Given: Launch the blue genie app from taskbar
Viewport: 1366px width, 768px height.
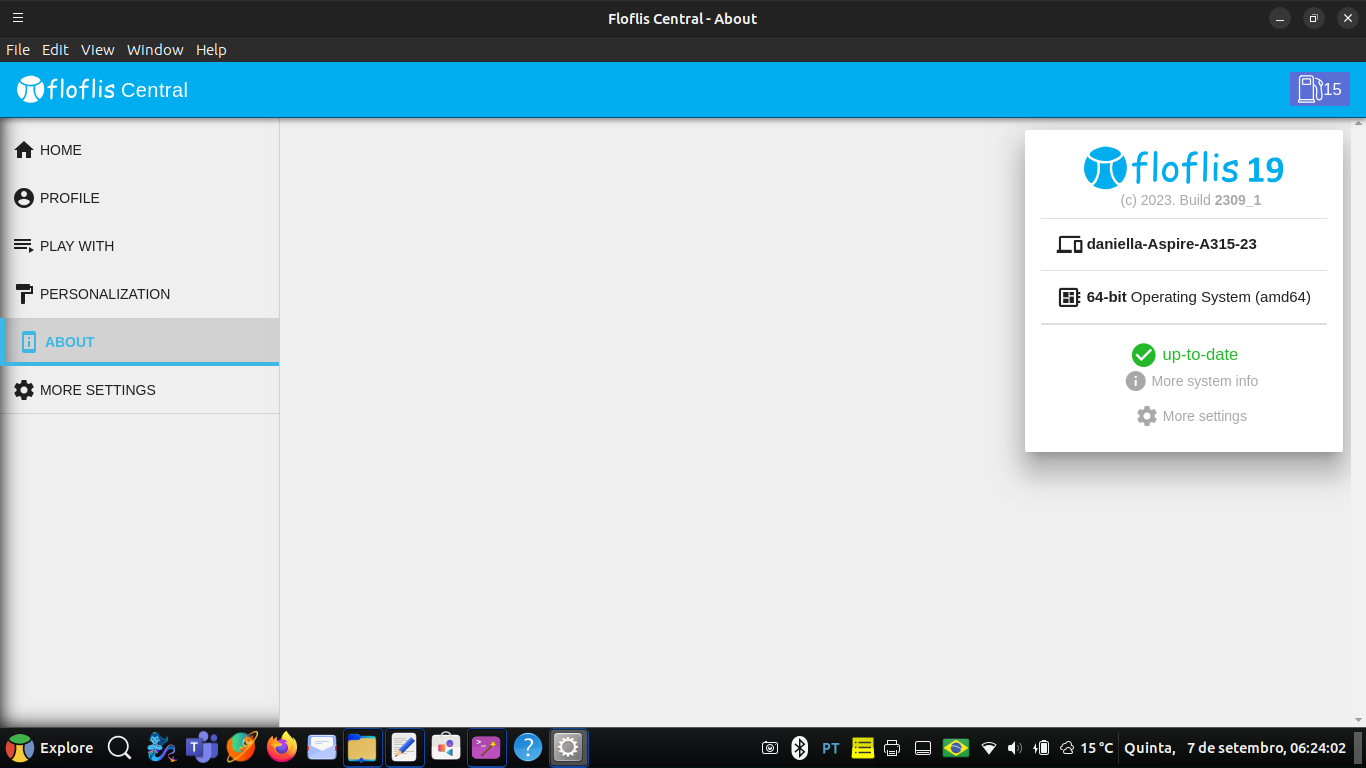Looking at the screenshot, I should (161, 747).
